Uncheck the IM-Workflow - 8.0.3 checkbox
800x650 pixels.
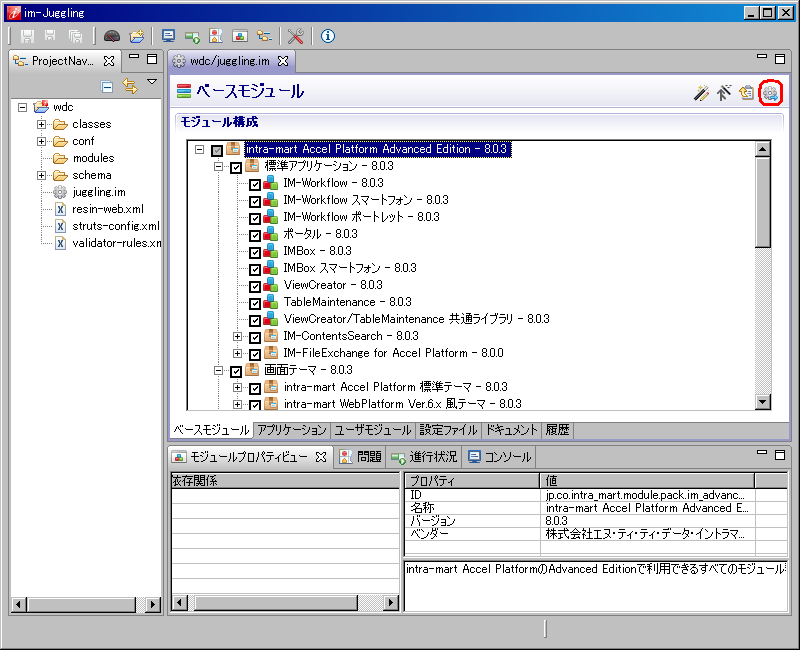pyautogui.click(x=255, y=185)
